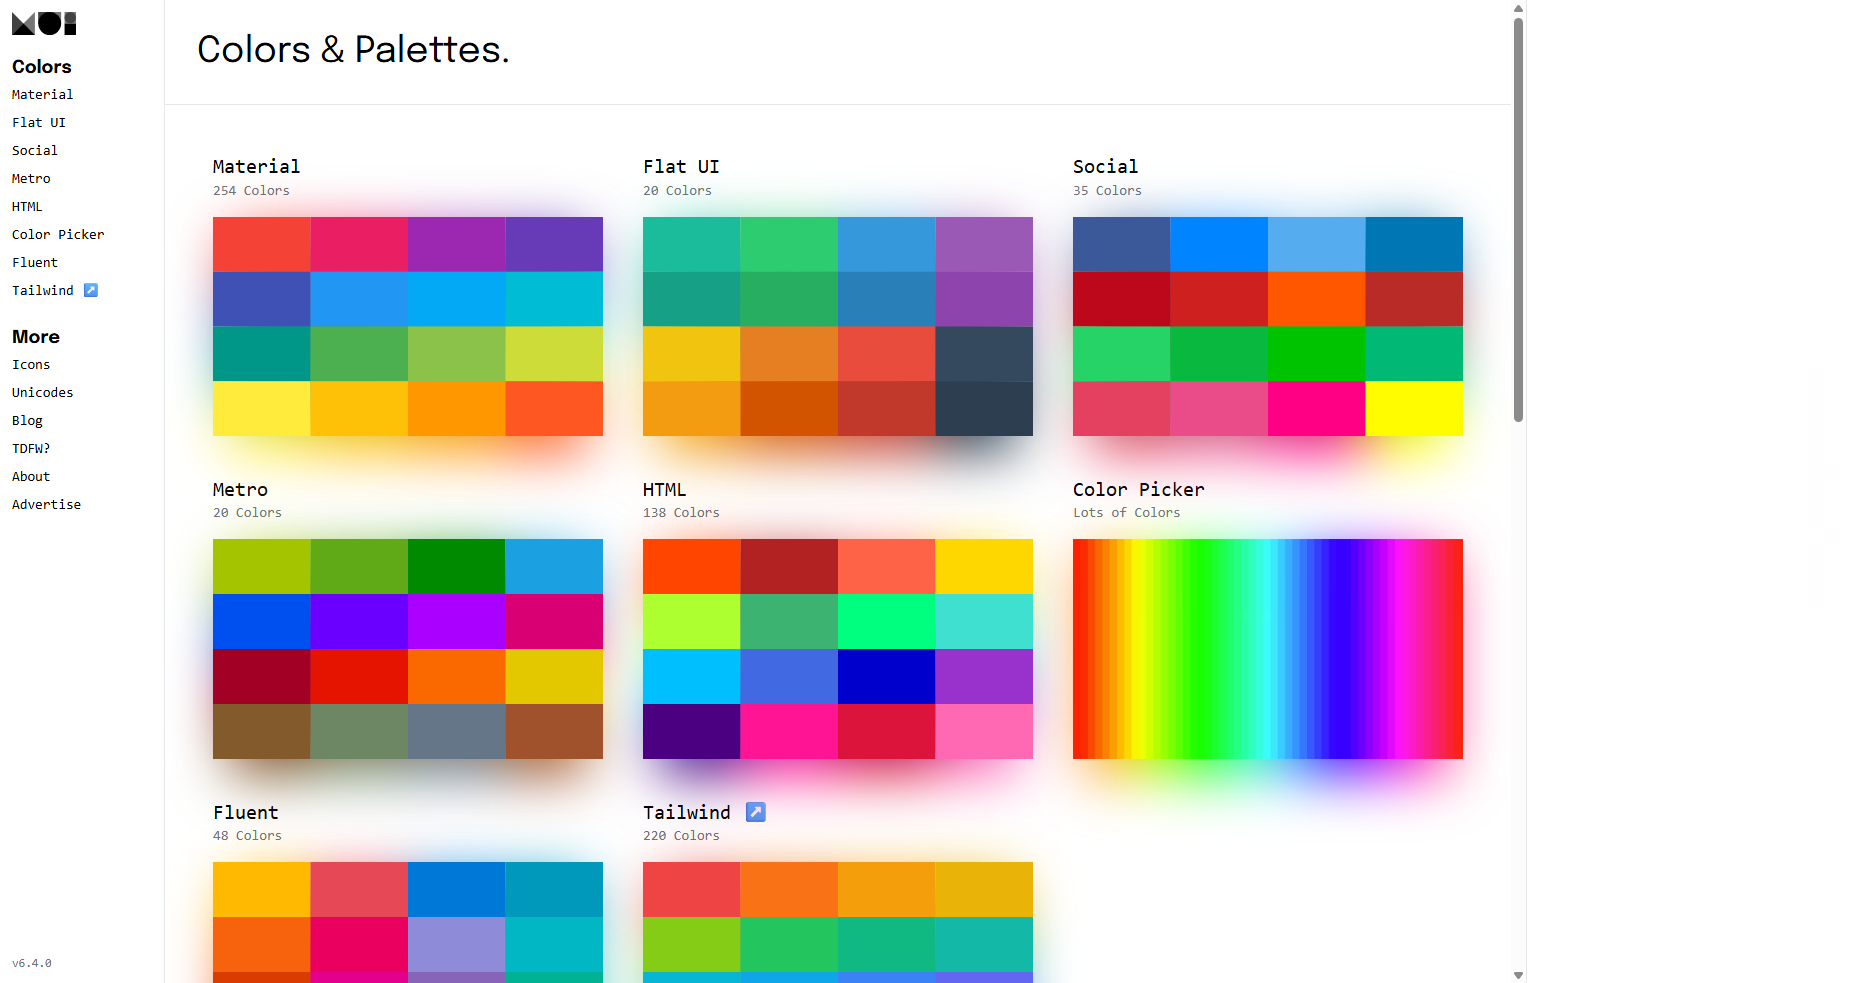Click the MUI logo in the sidebar
1851x983 pixels.
tap(44, 23)
